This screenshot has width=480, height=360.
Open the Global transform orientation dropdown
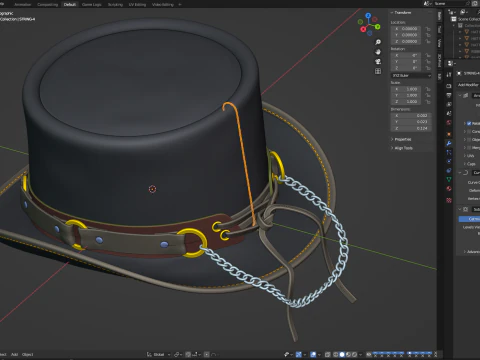pyautogui.click(x=159, y=354)
